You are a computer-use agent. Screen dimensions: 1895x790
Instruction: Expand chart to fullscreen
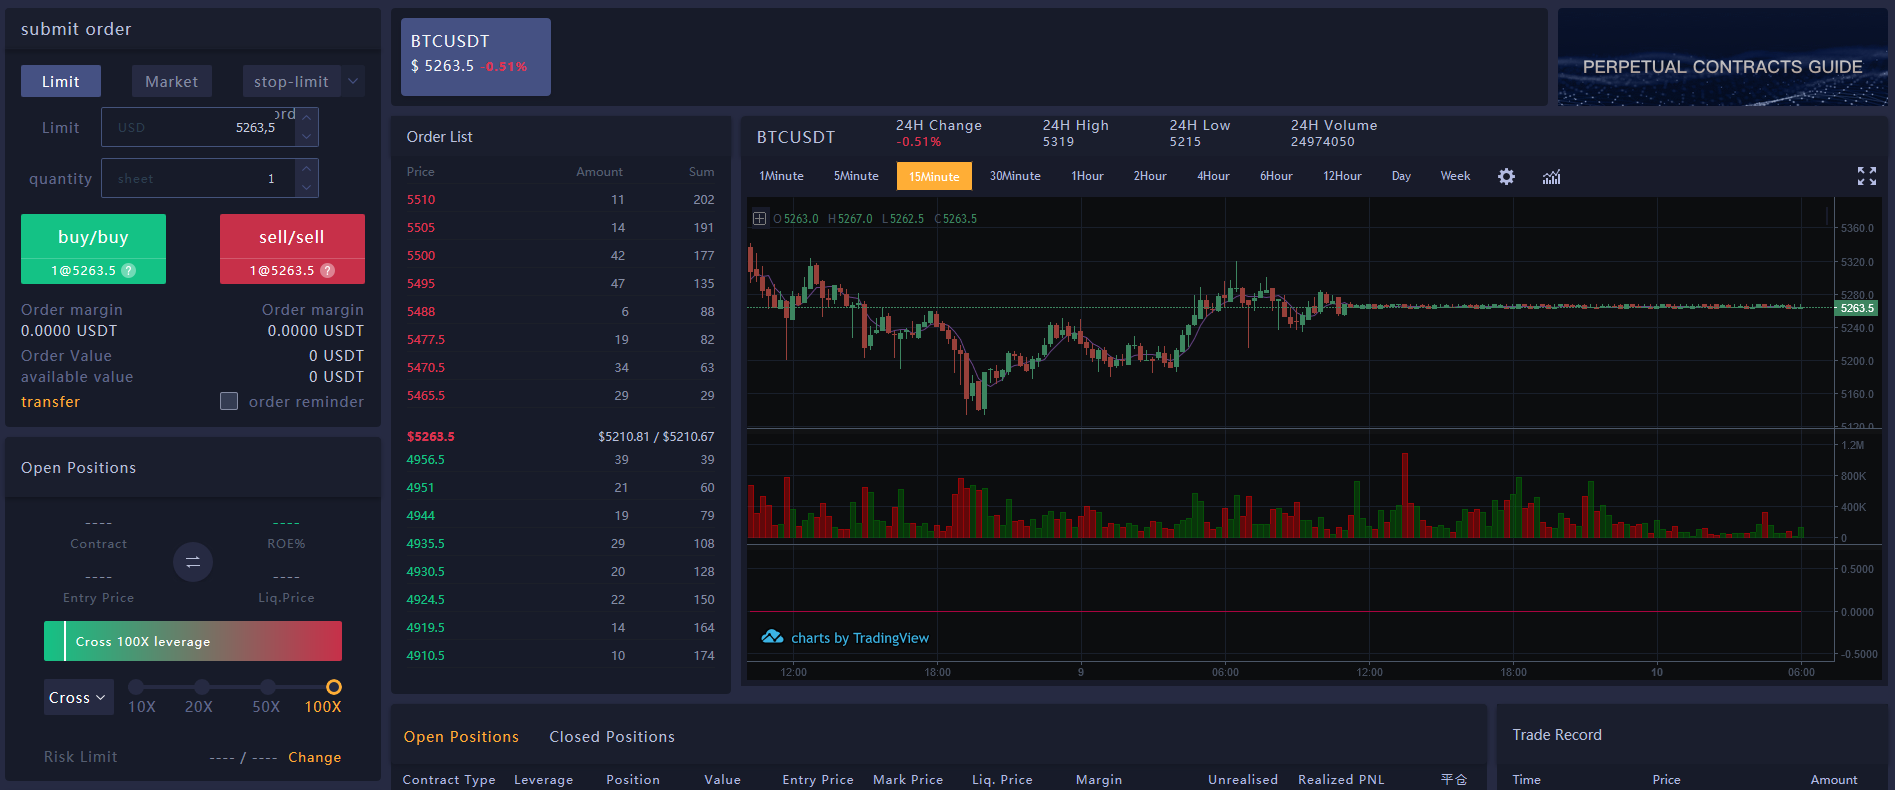coord(1866,176)
